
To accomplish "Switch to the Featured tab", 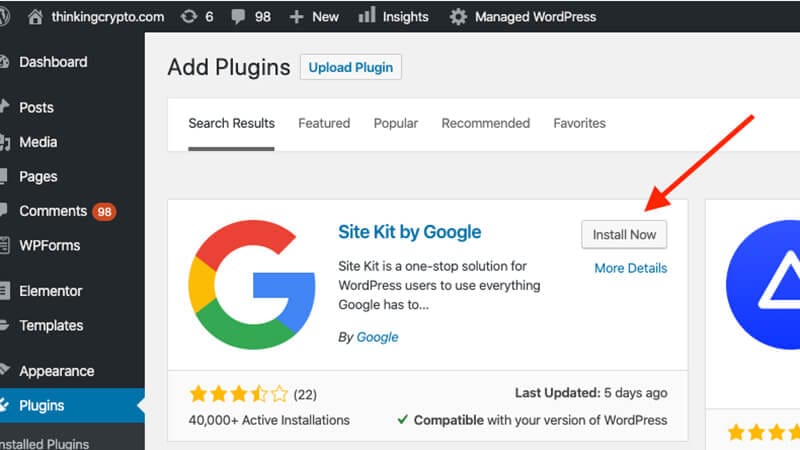I will [324, 123].
